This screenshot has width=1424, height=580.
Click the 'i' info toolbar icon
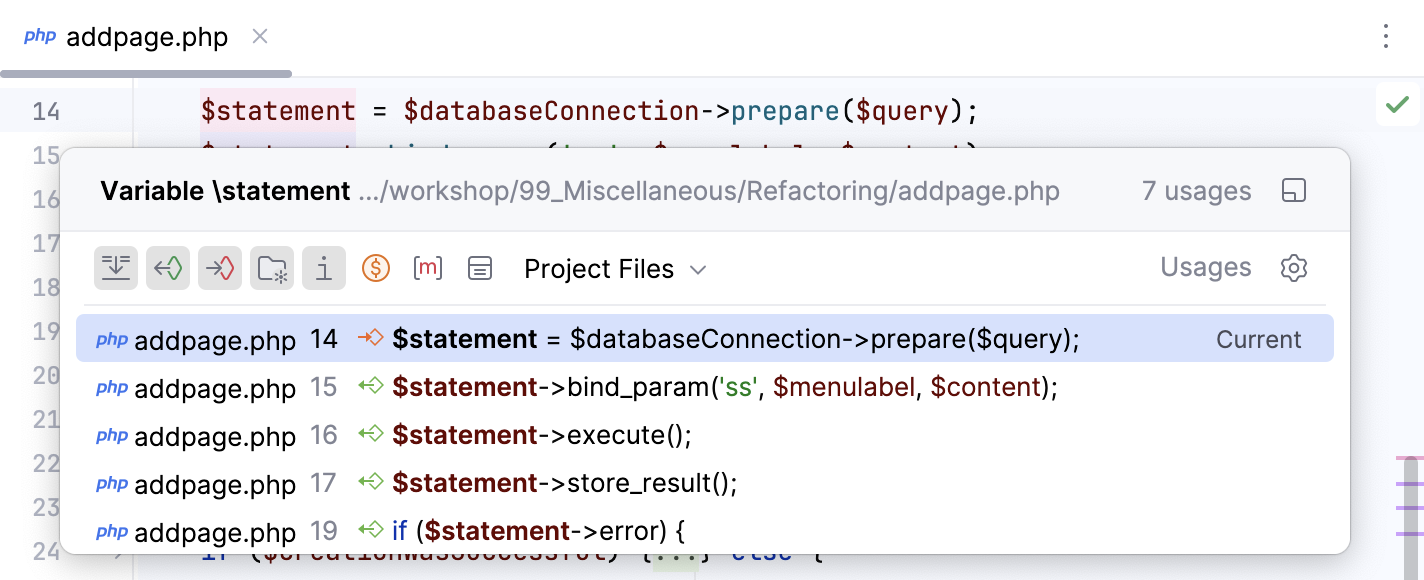click(x=324, y=268)
